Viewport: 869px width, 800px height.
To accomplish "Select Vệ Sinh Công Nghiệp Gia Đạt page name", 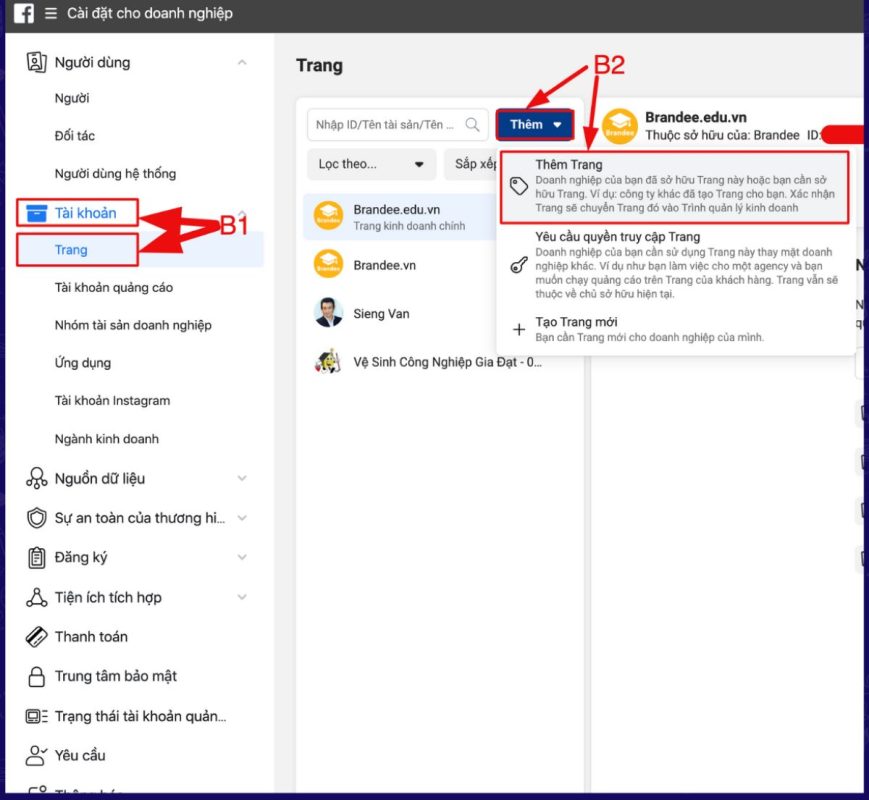I will [448, 362].
